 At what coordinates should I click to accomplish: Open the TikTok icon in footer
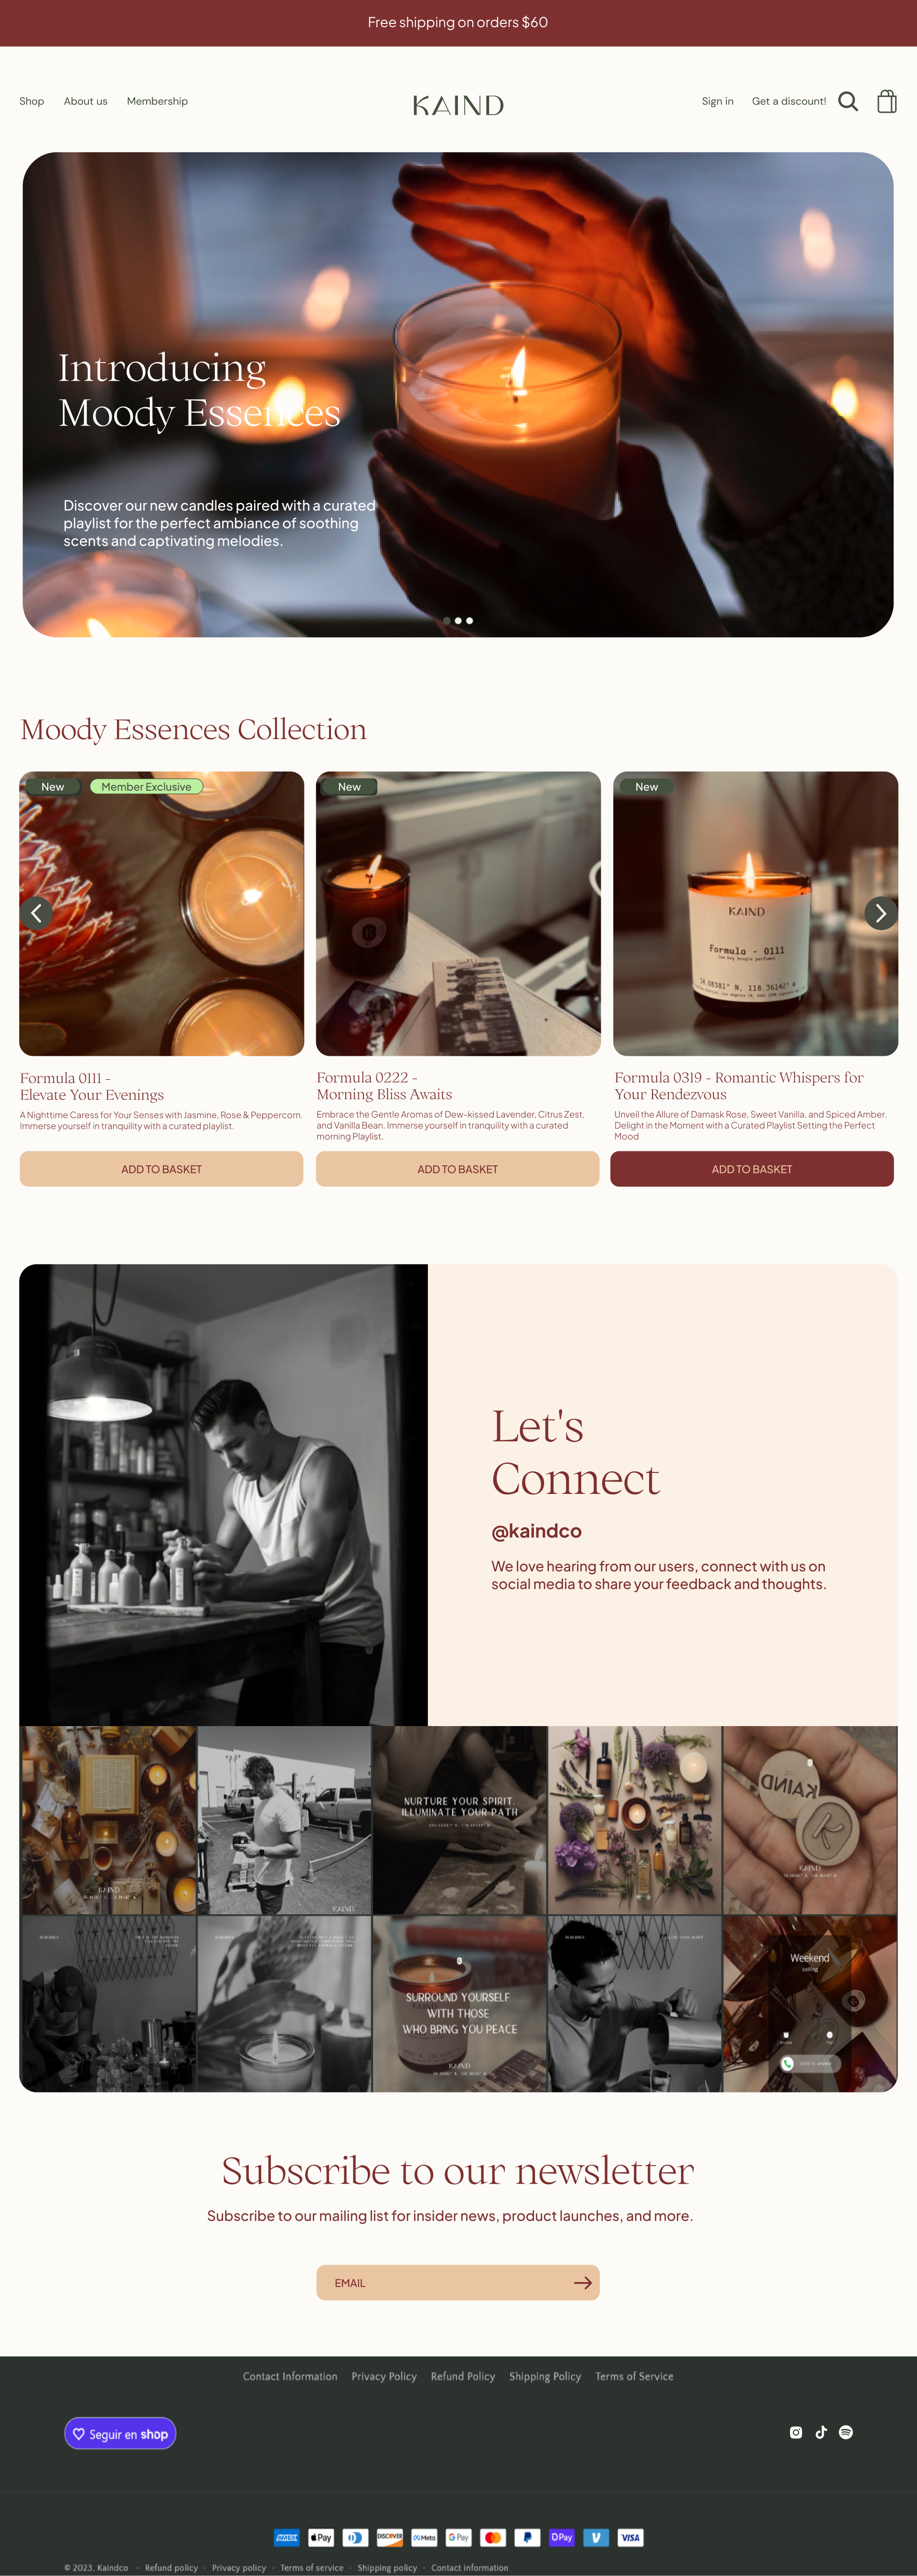coord(821,2432)
